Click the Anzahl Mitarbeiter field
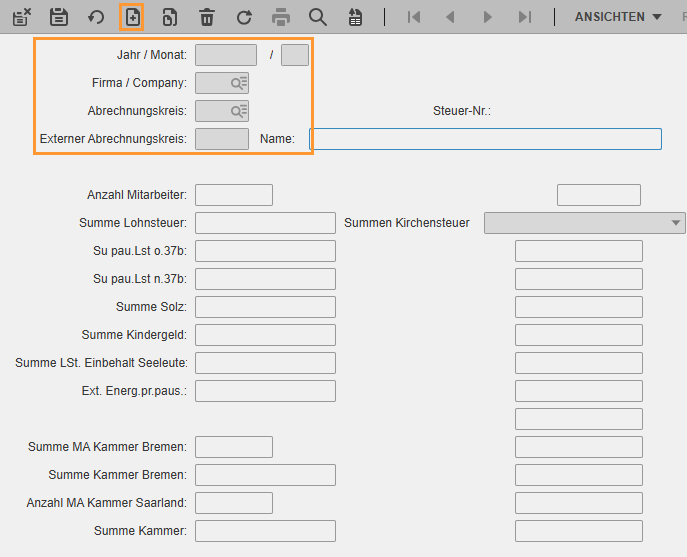Viewport: 687px width, 557px height. (x=234, y=195)
